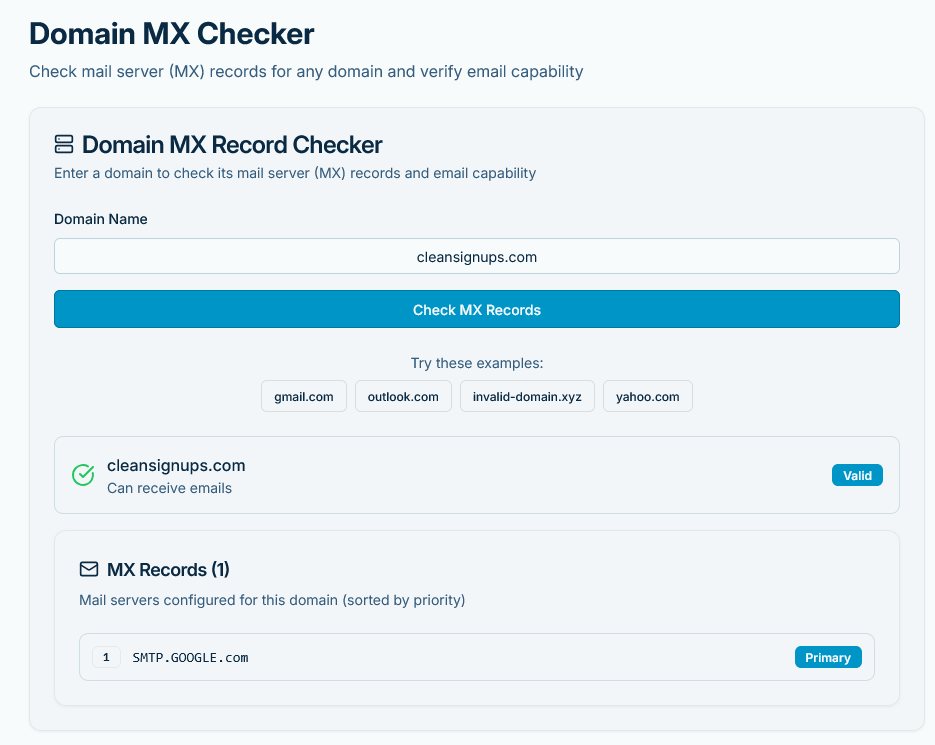
Task: Select the SMTP.GOOGLE.com mail server entry
Action: point(190,657)
